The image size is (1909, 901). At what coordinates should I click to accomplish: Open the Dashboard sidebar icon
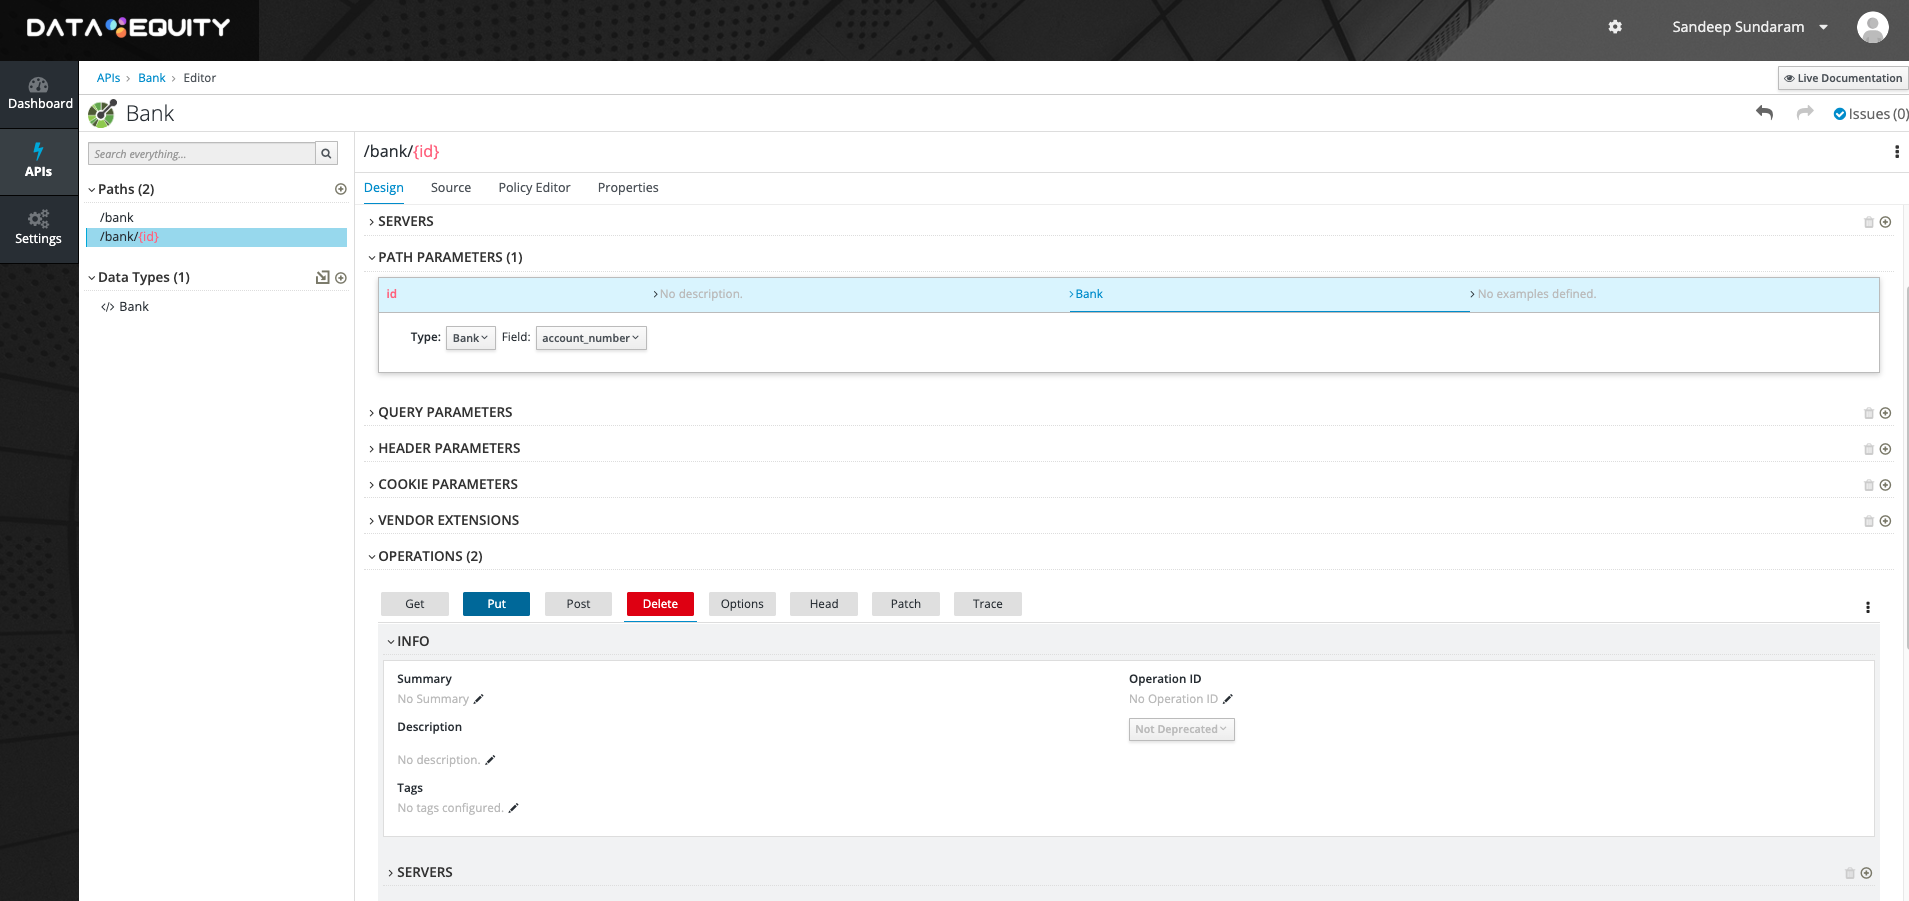(x=39, y=94)
